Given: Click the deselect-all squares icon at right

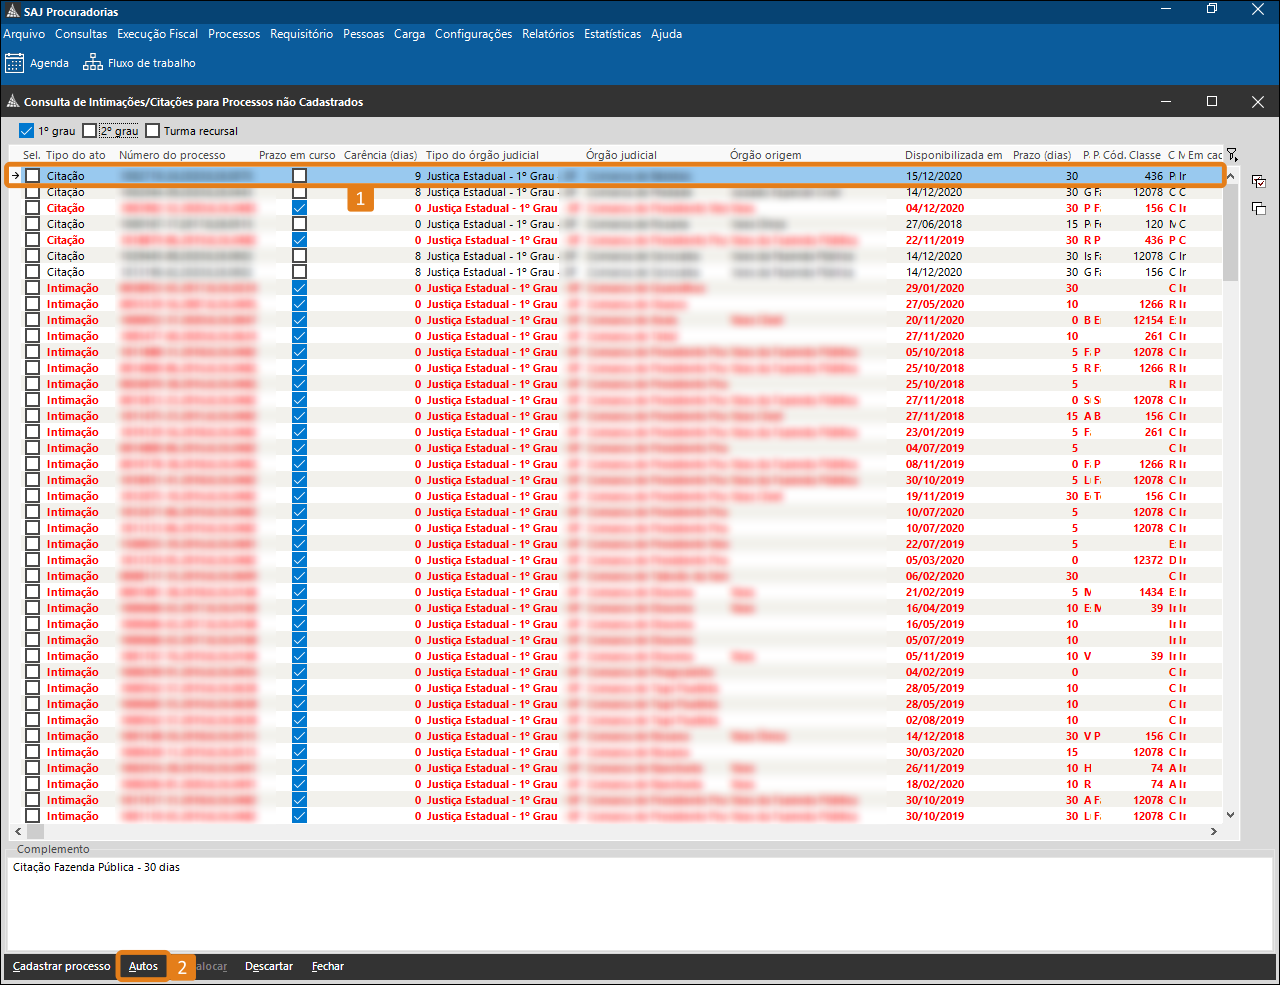Looking at the screenshot, I should coord(1259,208).
